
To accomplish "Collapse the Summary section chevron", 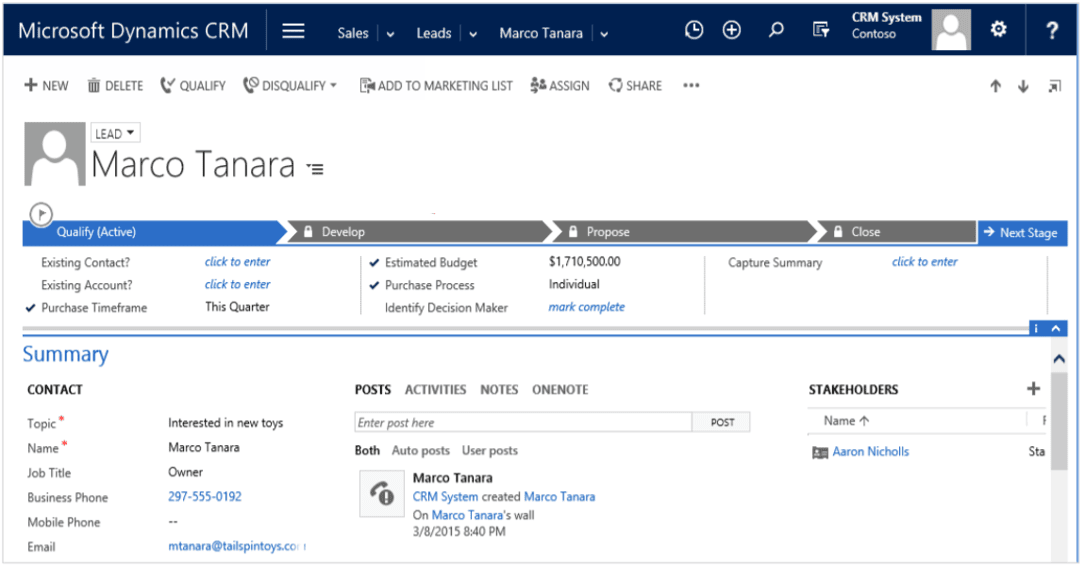I will [x=1059, y=358].
